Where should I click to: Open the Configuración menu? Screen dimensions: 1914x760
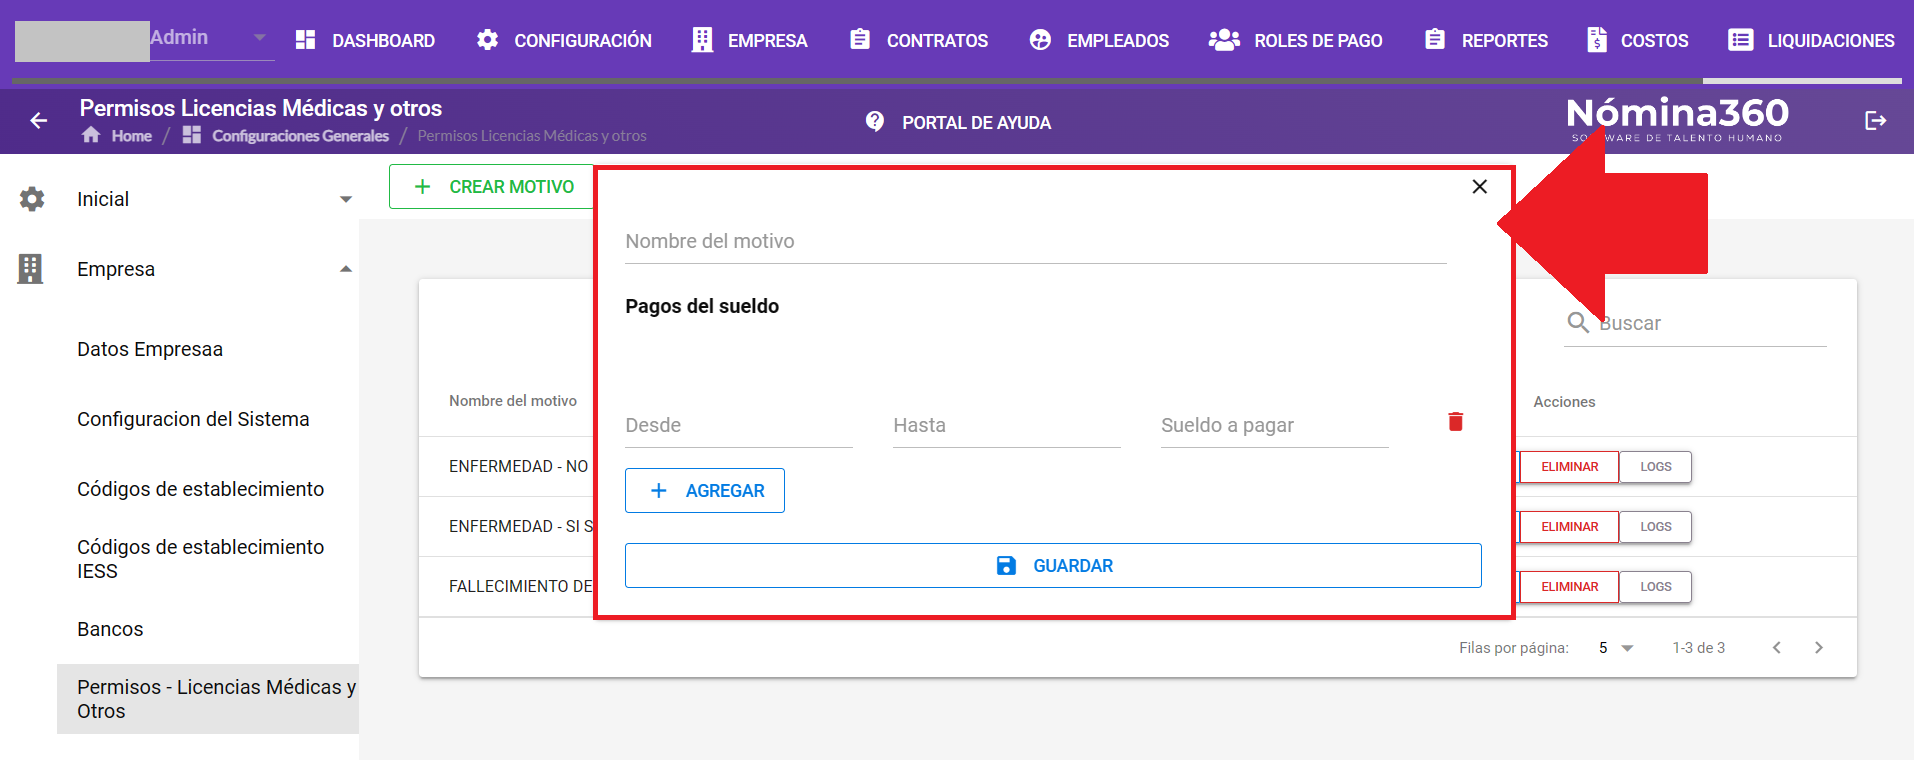coord(564,40)
